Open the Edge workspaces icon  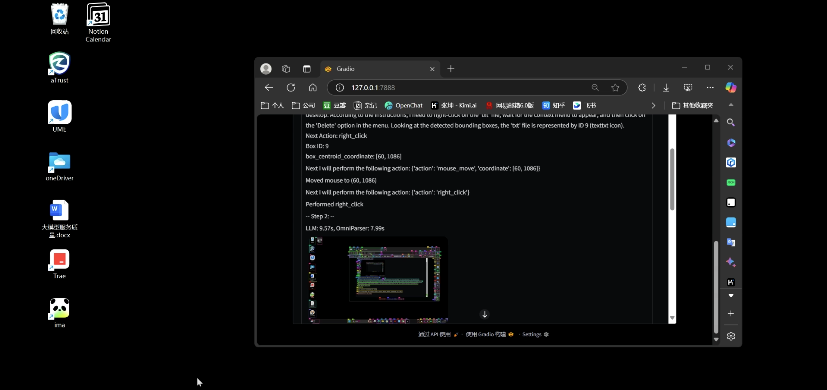286,69
